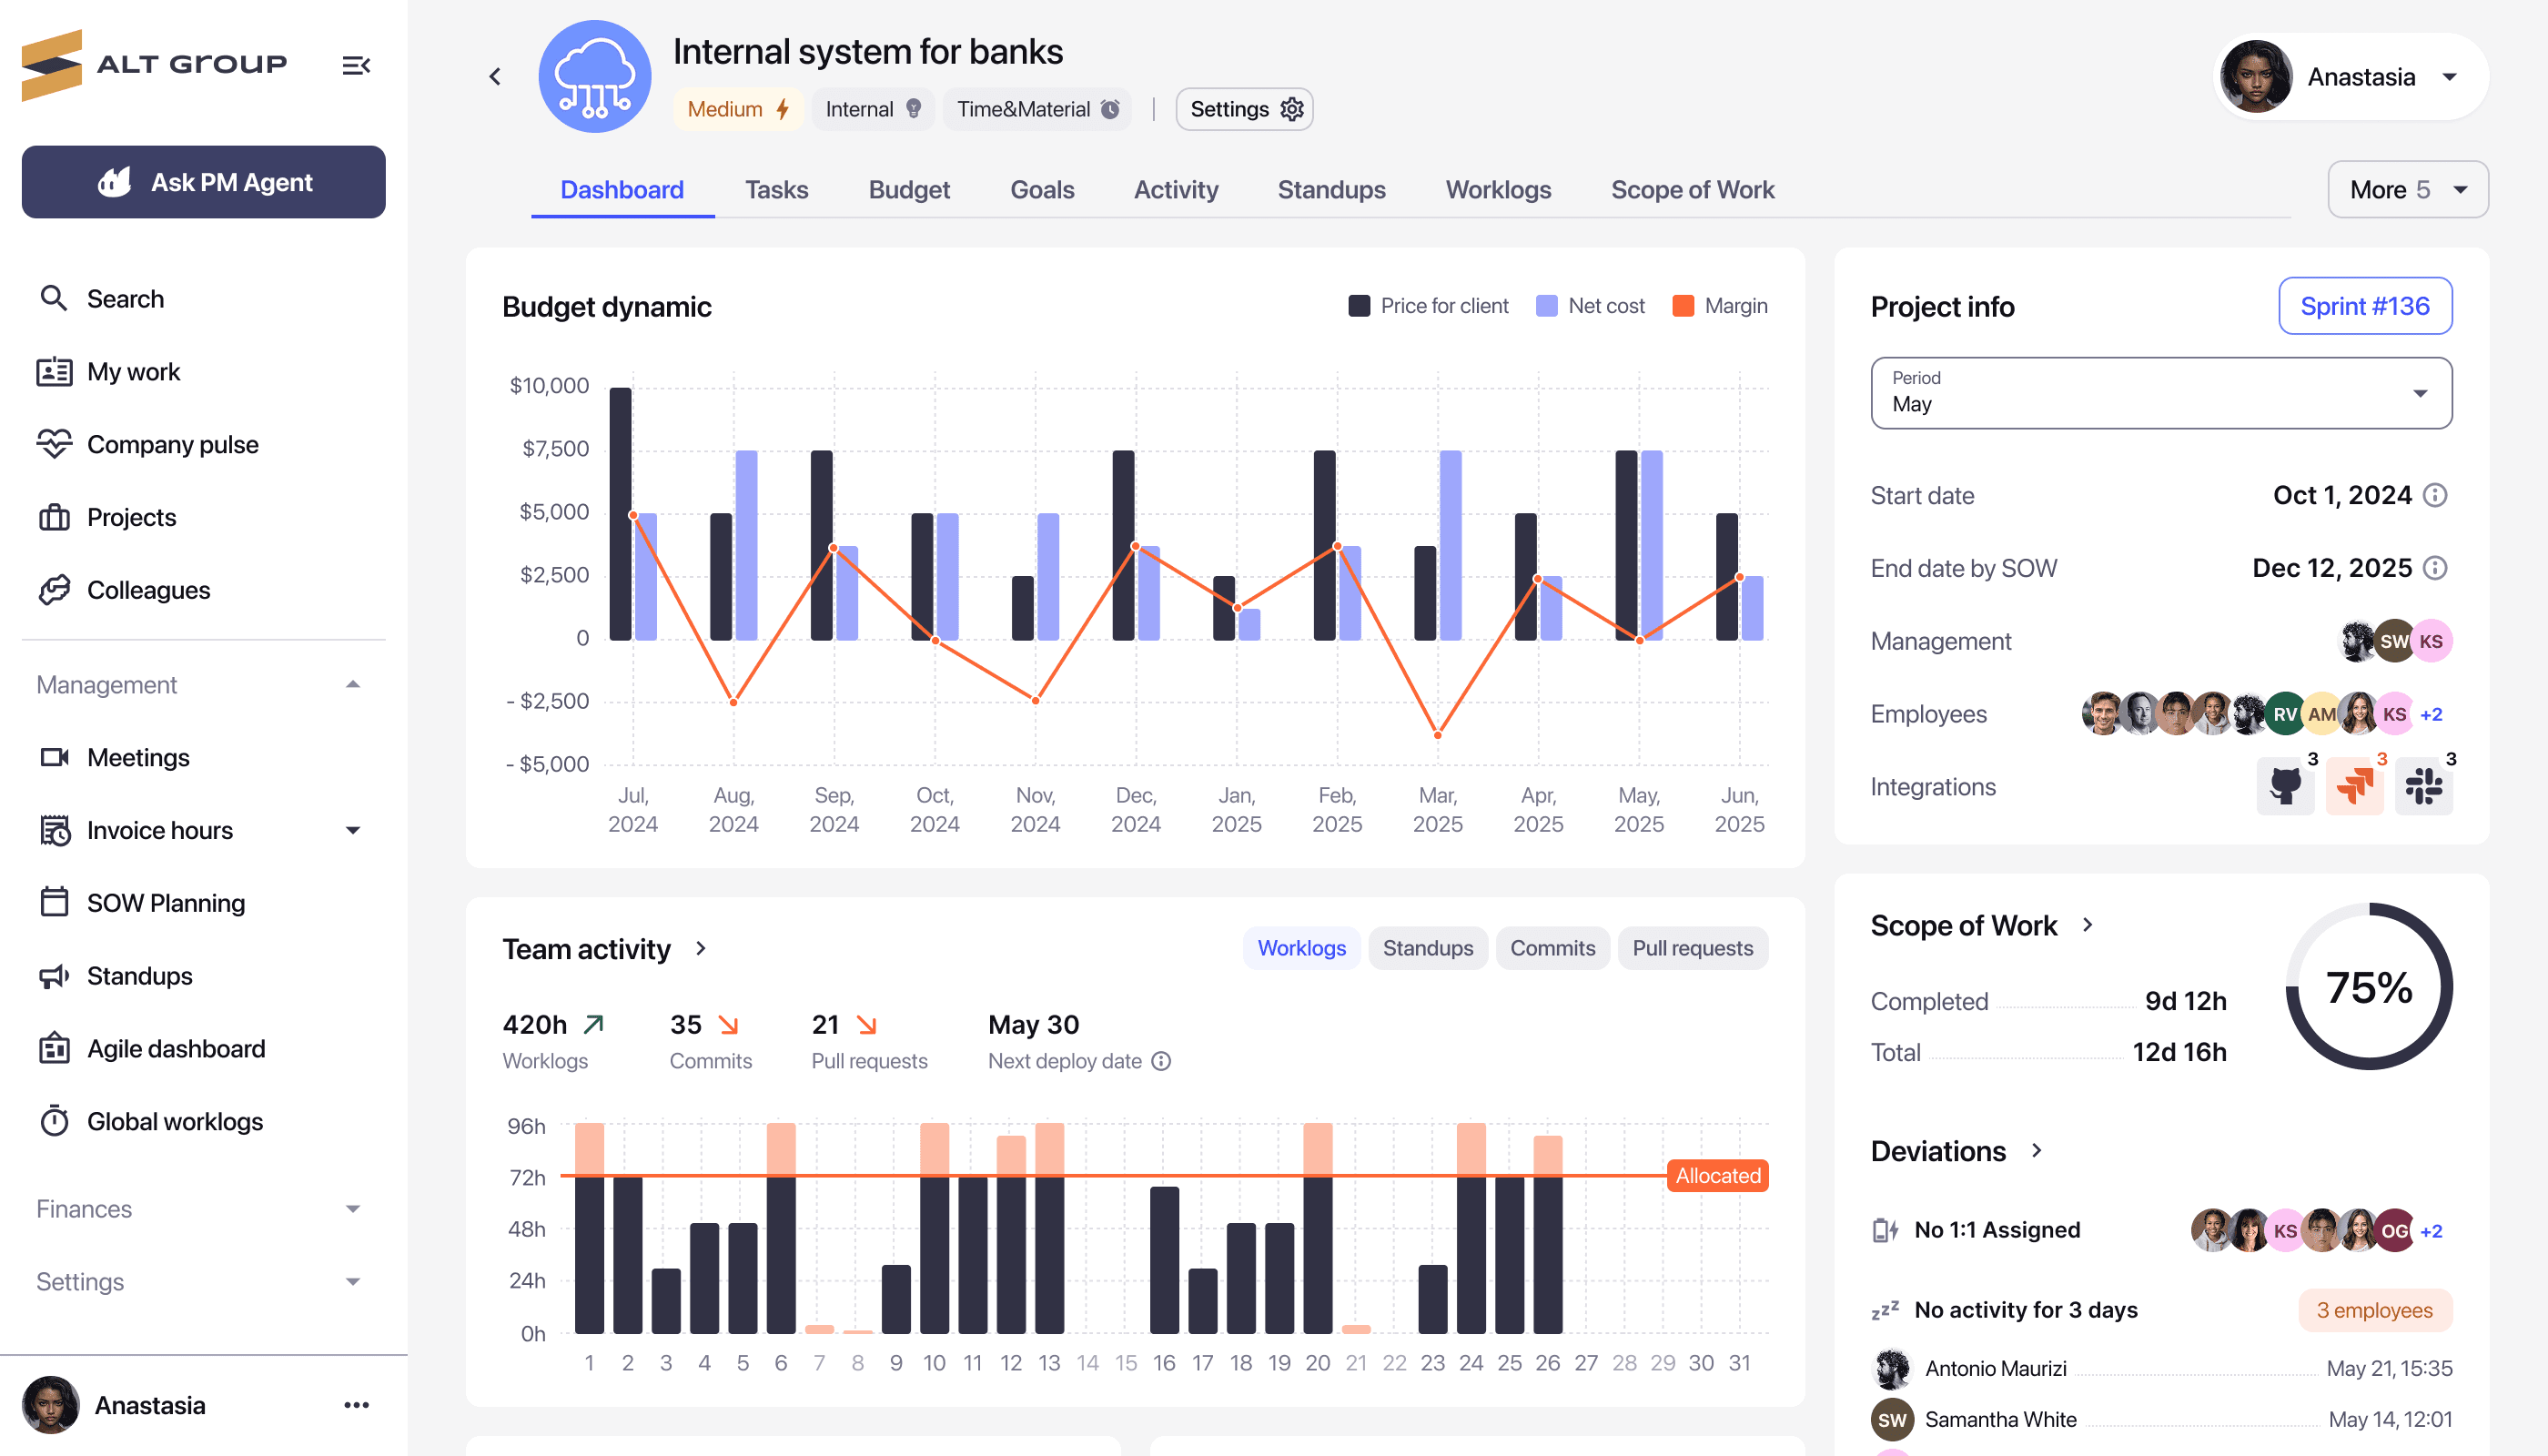Open Agile dashboard from the sidebar
Screen dimensions: 2548x1456
tap(176, 1048)
